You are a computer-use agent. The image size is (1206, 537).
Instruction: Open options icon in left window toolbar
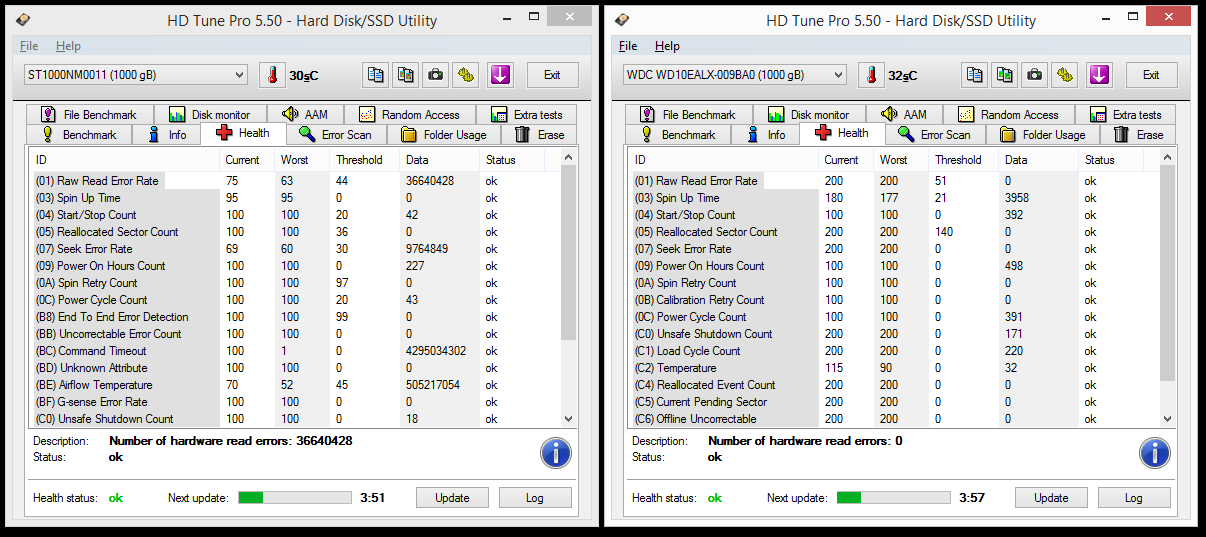pos(466,75)
